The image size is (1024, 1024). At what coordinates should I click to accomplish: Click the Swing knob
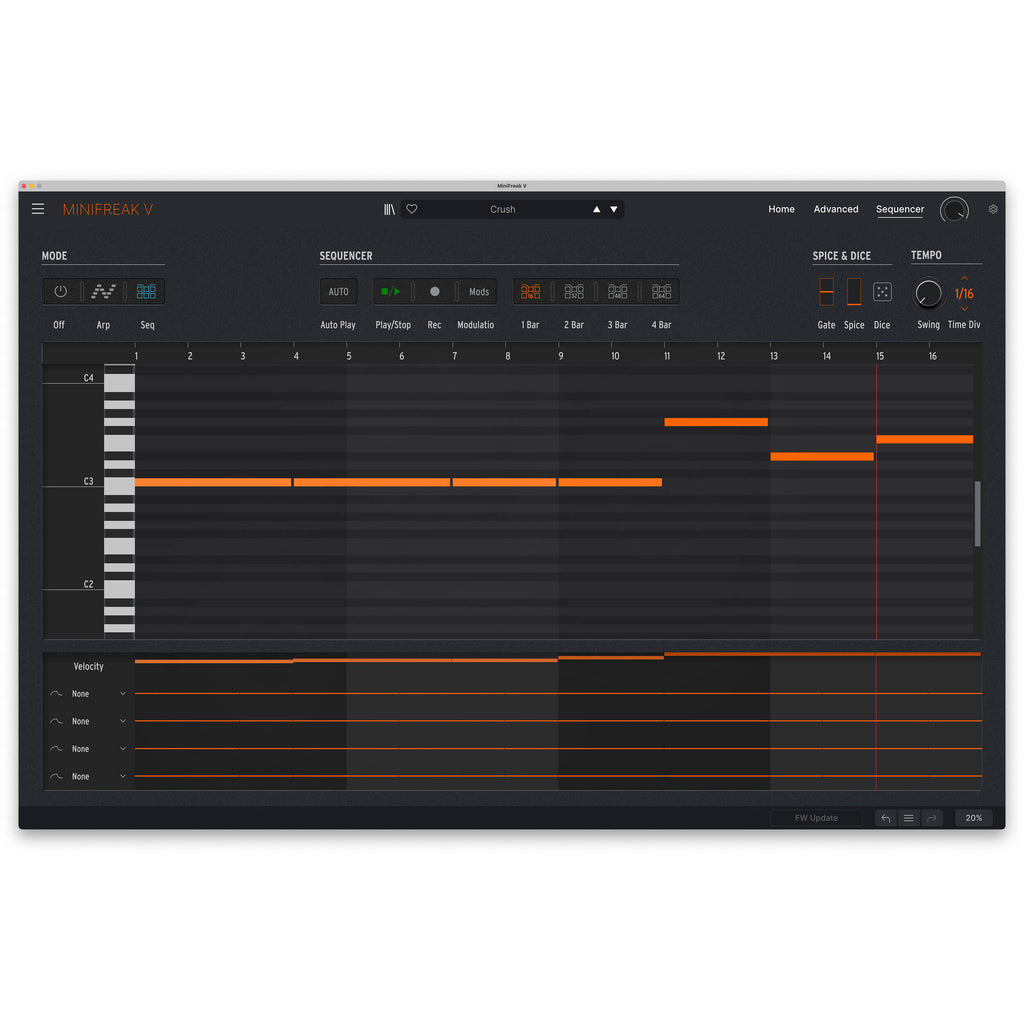click(x=929, y=294)
